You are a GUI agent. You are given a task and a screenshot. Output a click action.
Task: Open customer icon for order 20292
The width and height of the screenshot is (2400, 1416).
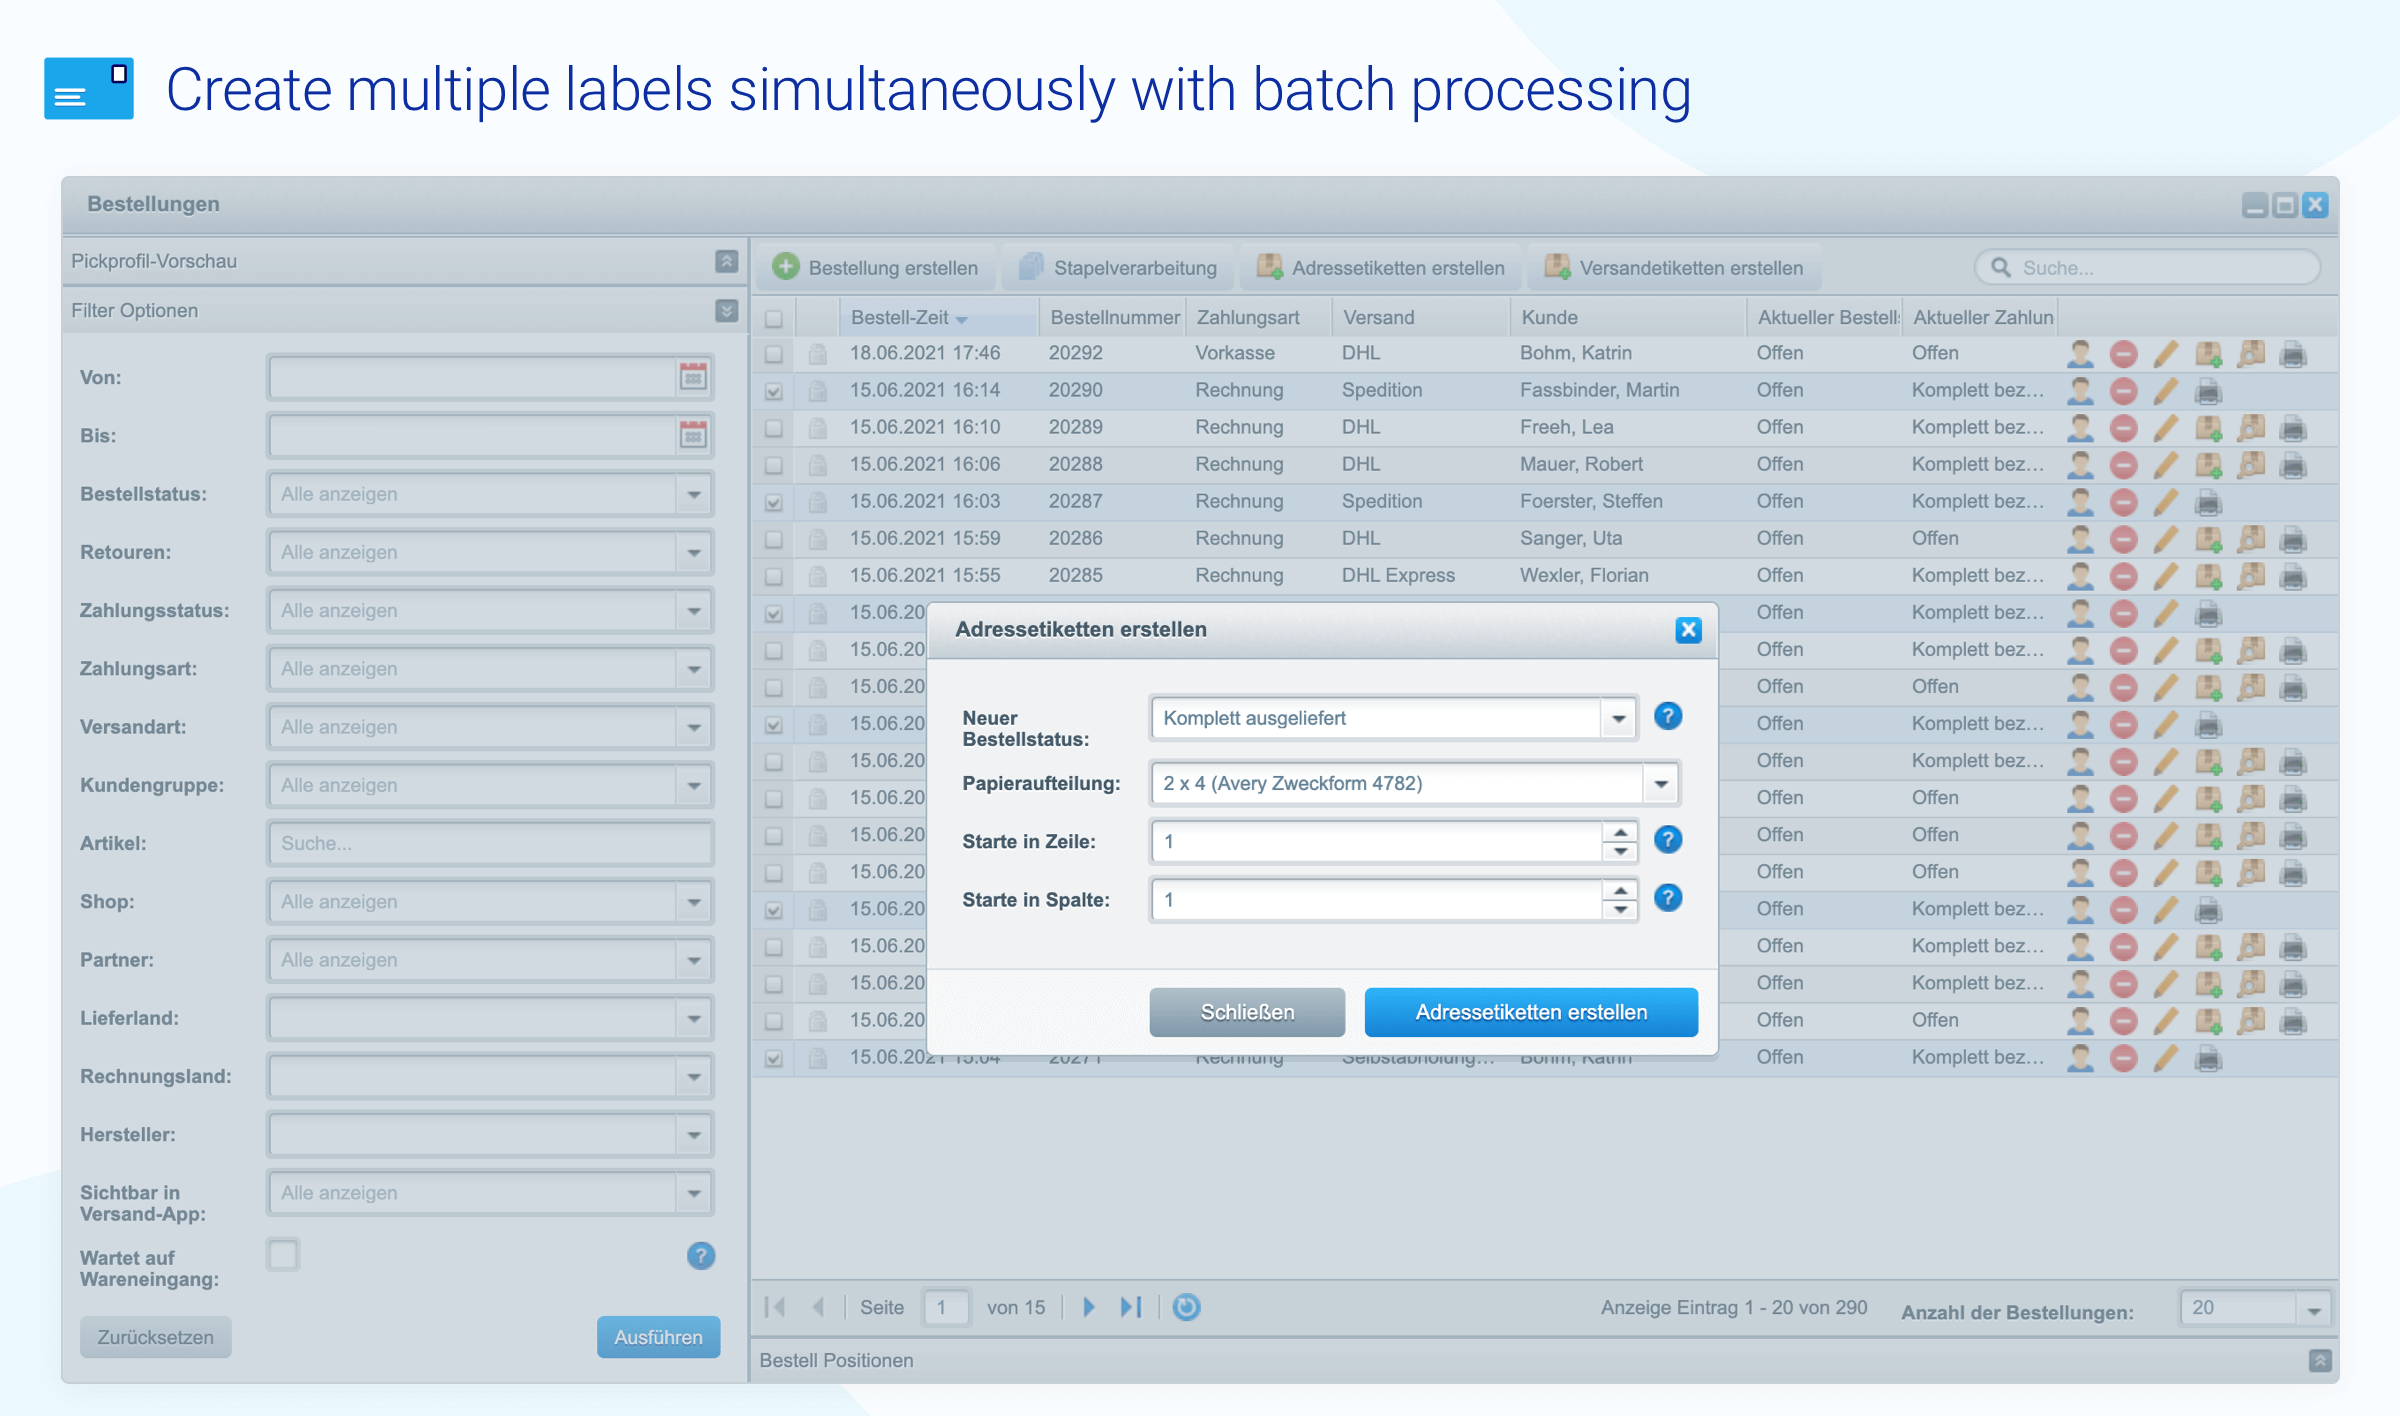pyautogui.click(x=2080, y=353)
